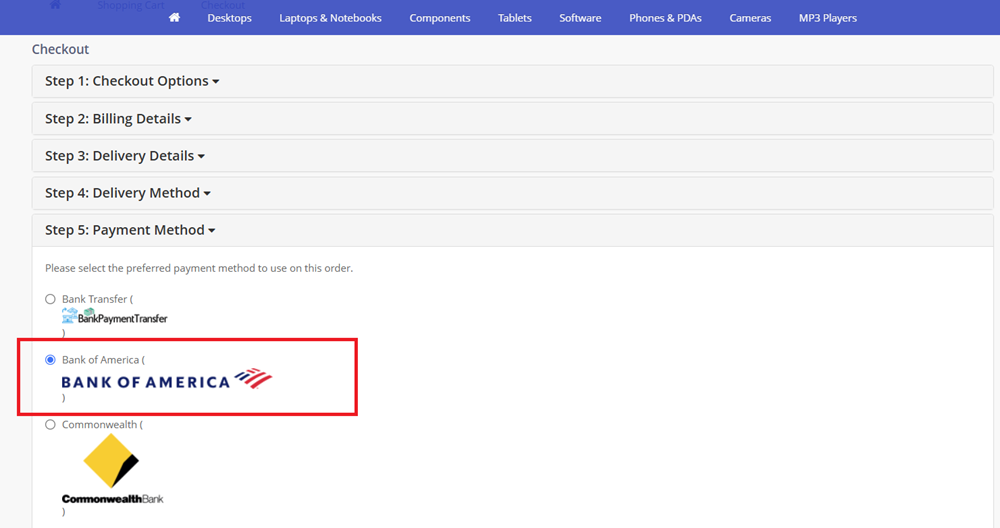Open the Desktops menu
This screenshot has height=528, width=1000.
tap(230, 18)
